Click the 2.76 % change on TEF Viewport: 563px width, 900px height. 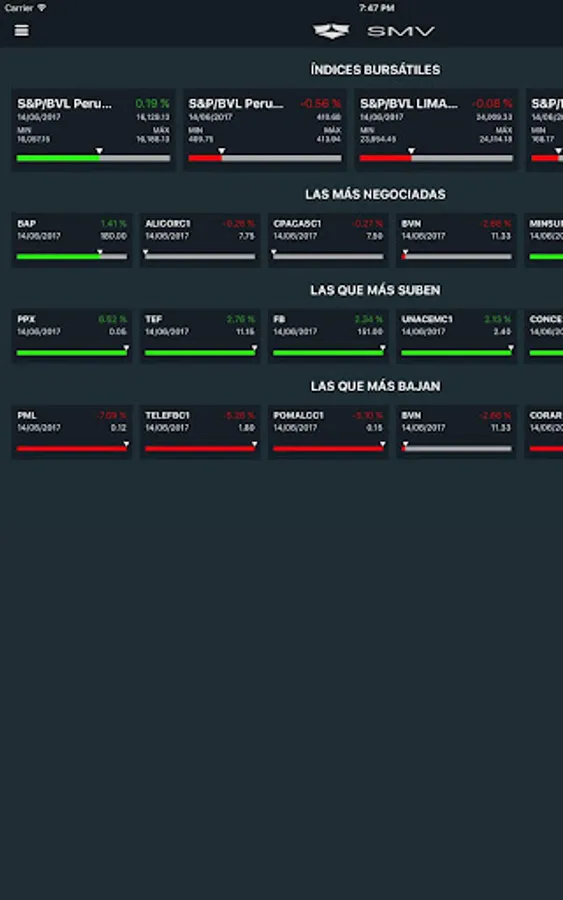(x=240, y=319)
